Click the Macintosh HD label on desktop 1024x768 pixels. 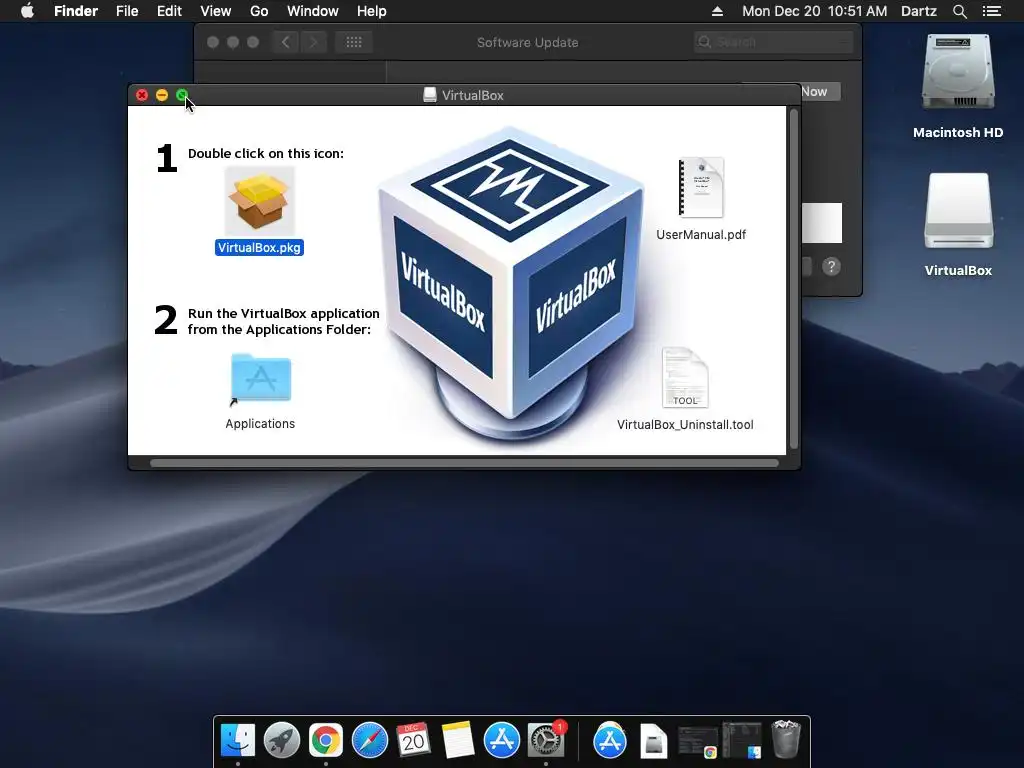pos(958,133)
